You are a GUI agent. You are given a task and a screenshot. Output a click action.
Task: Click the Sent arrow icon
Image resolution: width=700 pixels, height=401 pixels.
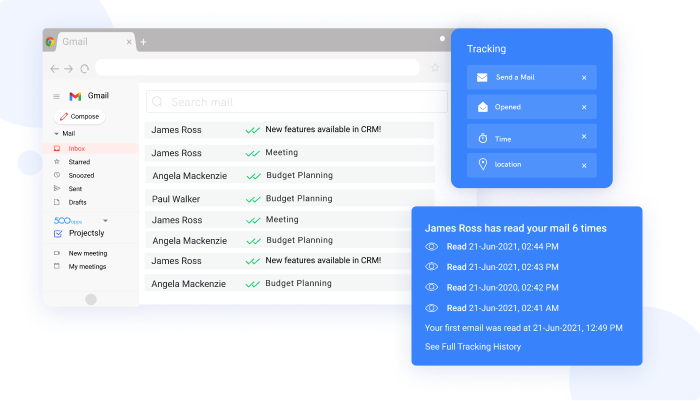[x=57, y=188]
